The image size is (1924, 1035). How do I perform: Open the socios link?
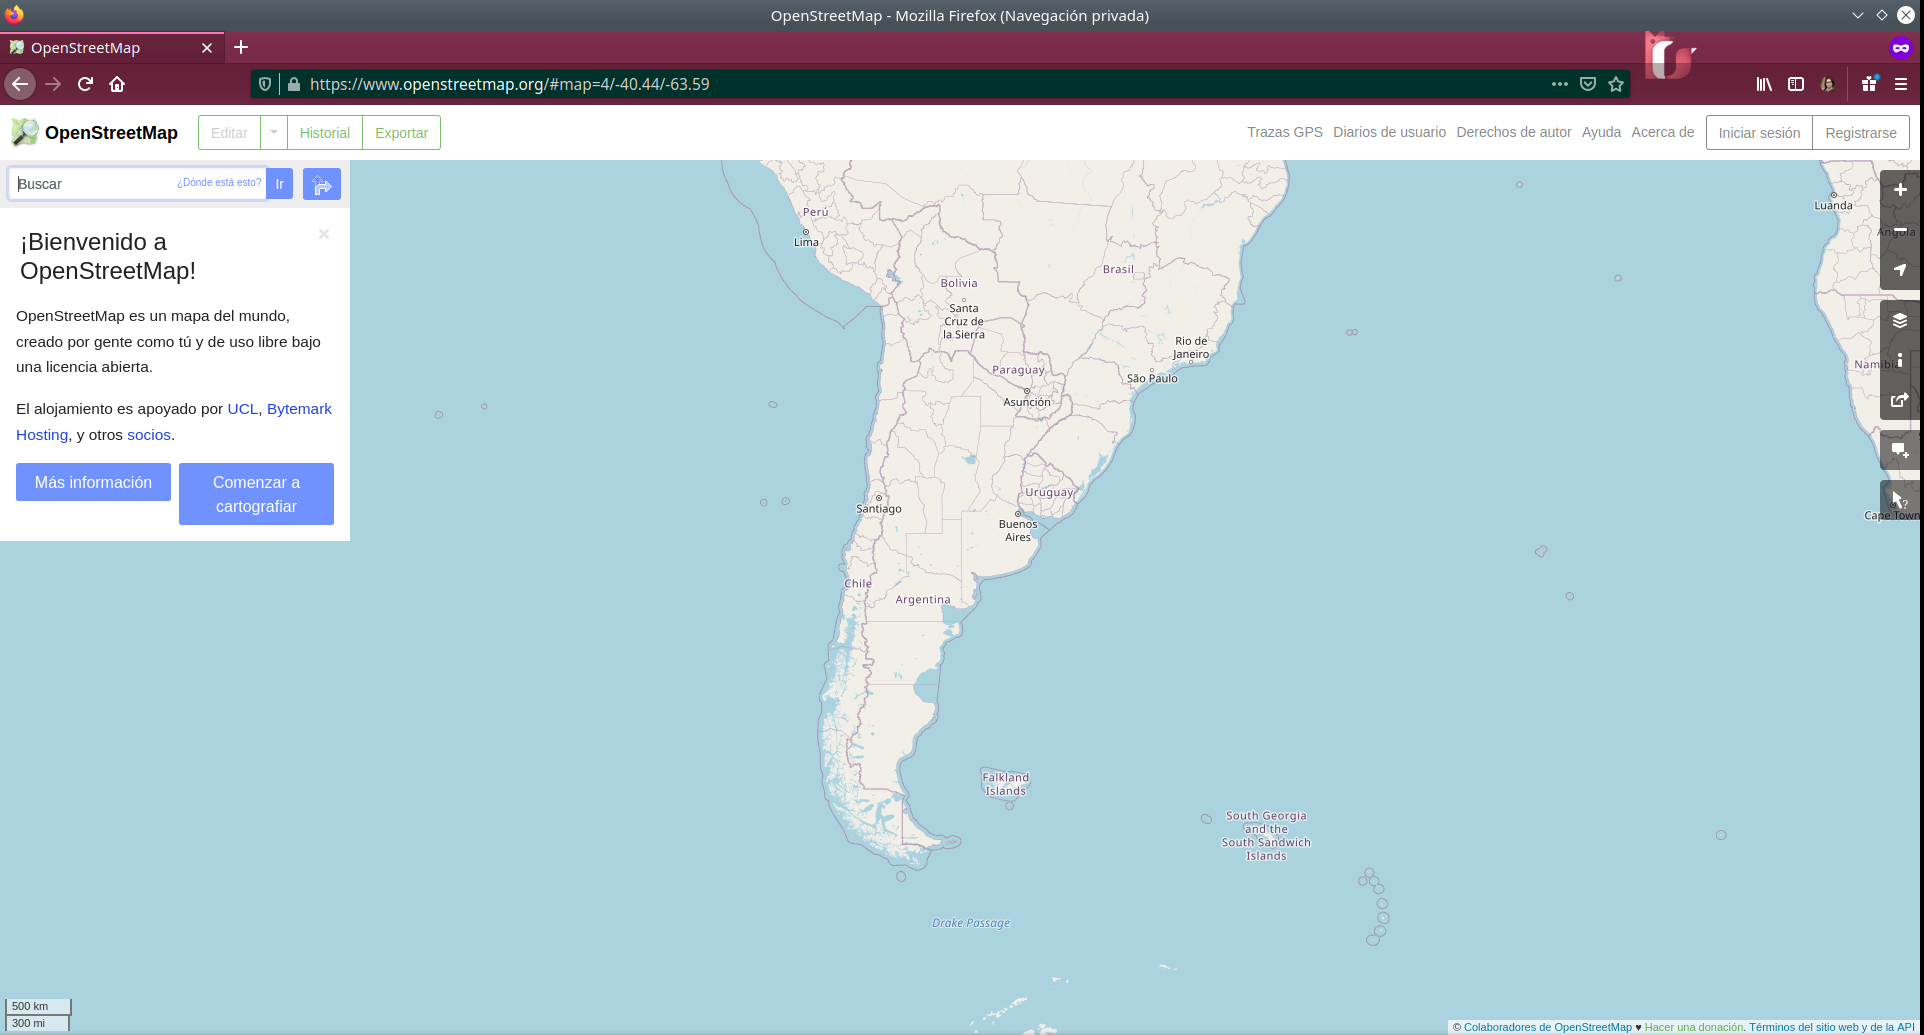click(x=149, y=435)
